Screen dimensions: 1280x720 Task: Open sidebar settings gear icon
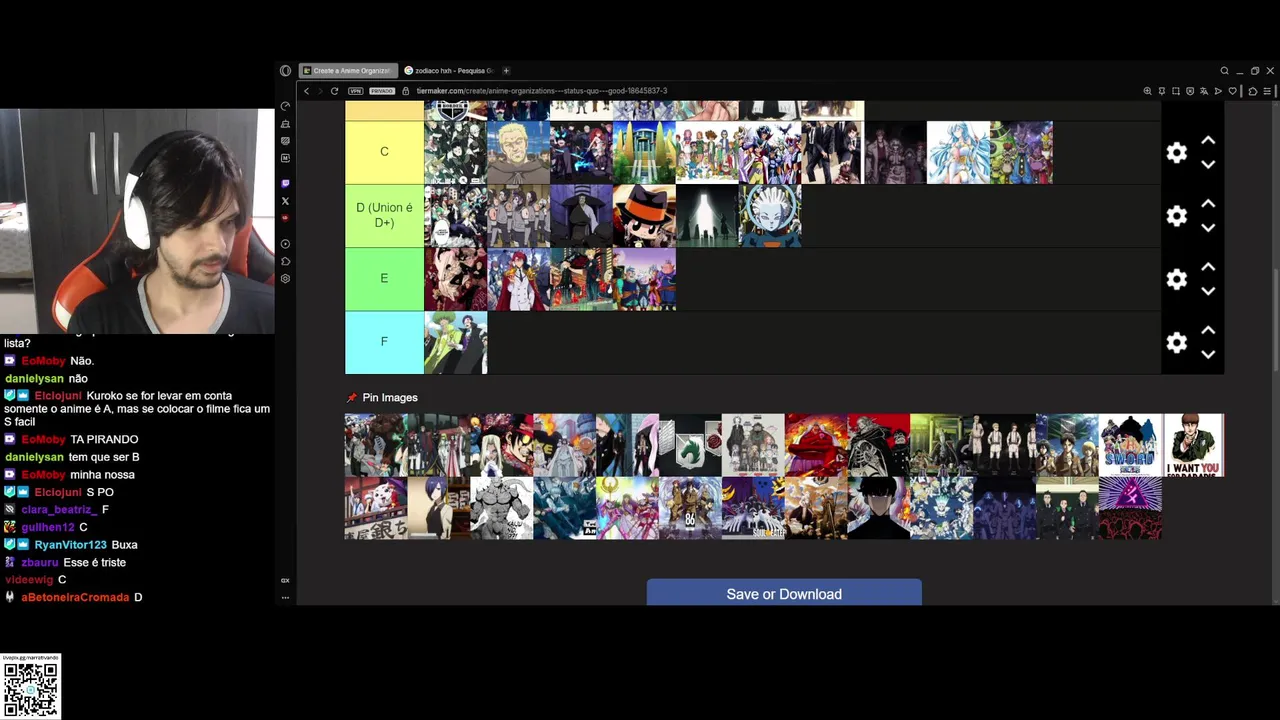click(285, 279)
